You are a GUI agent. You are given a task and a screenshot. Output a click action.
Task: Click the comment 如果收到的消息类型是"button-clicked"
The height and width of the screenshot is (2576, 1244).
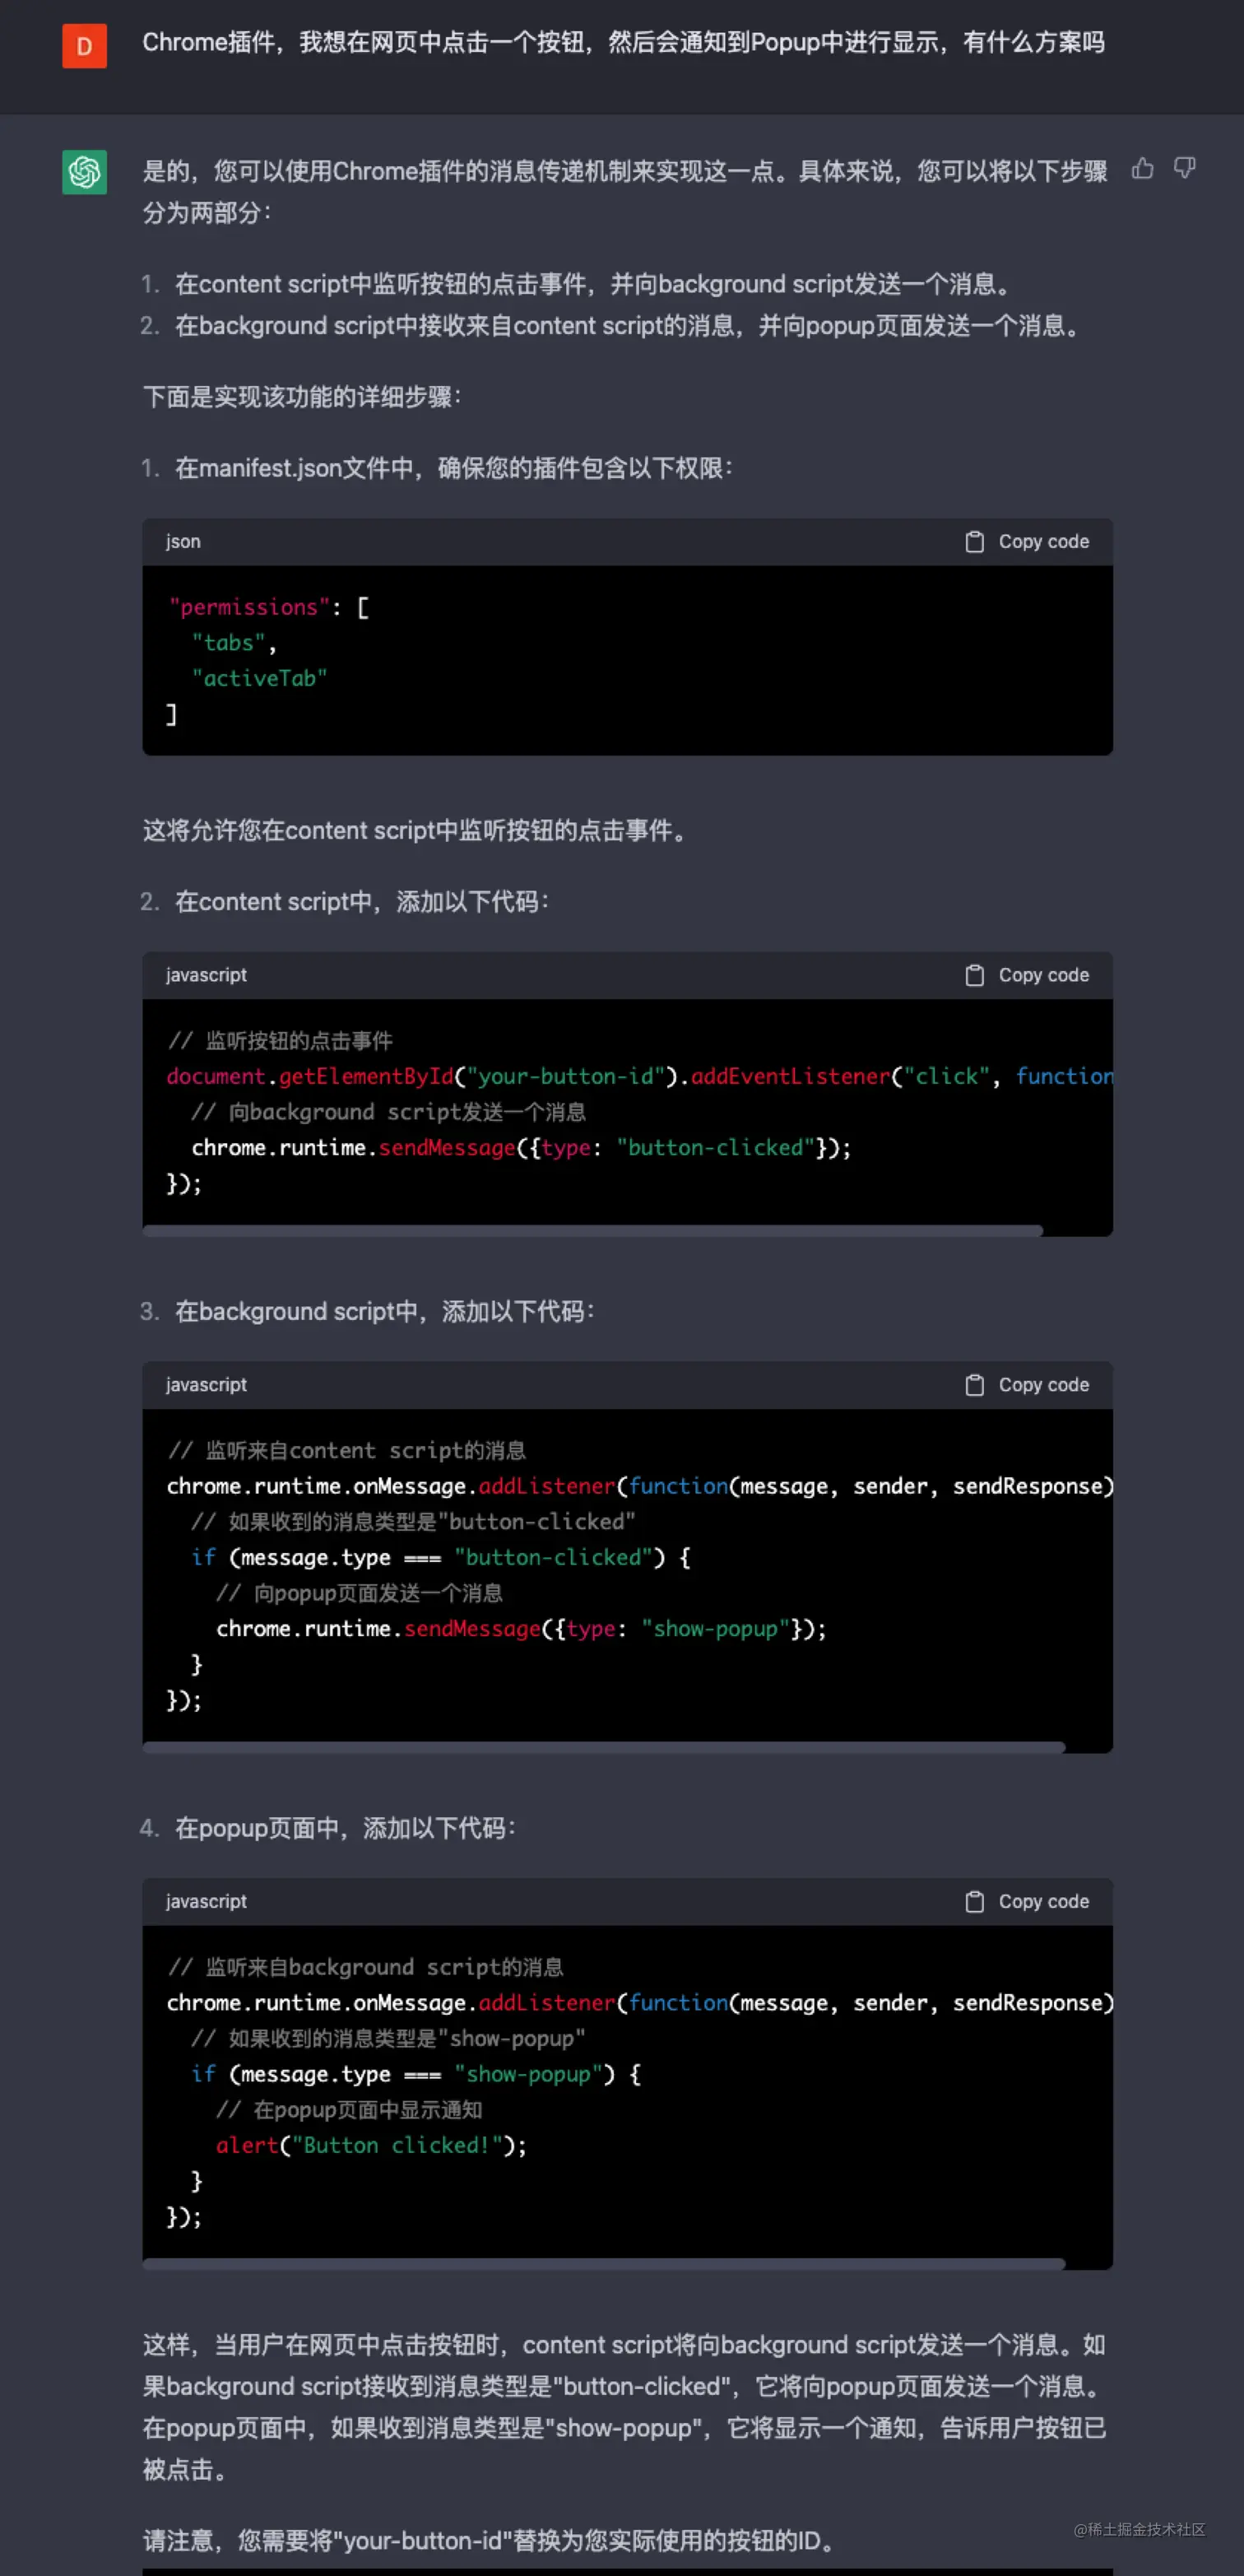pos(413,1522)
